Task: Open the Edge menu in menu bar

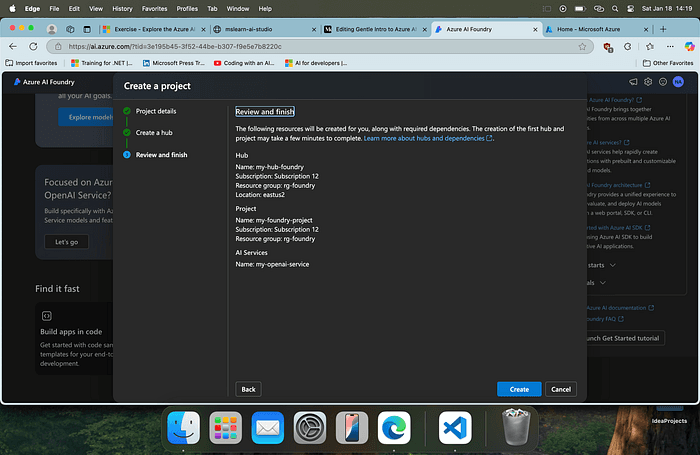Action: [x=32, y=8]
